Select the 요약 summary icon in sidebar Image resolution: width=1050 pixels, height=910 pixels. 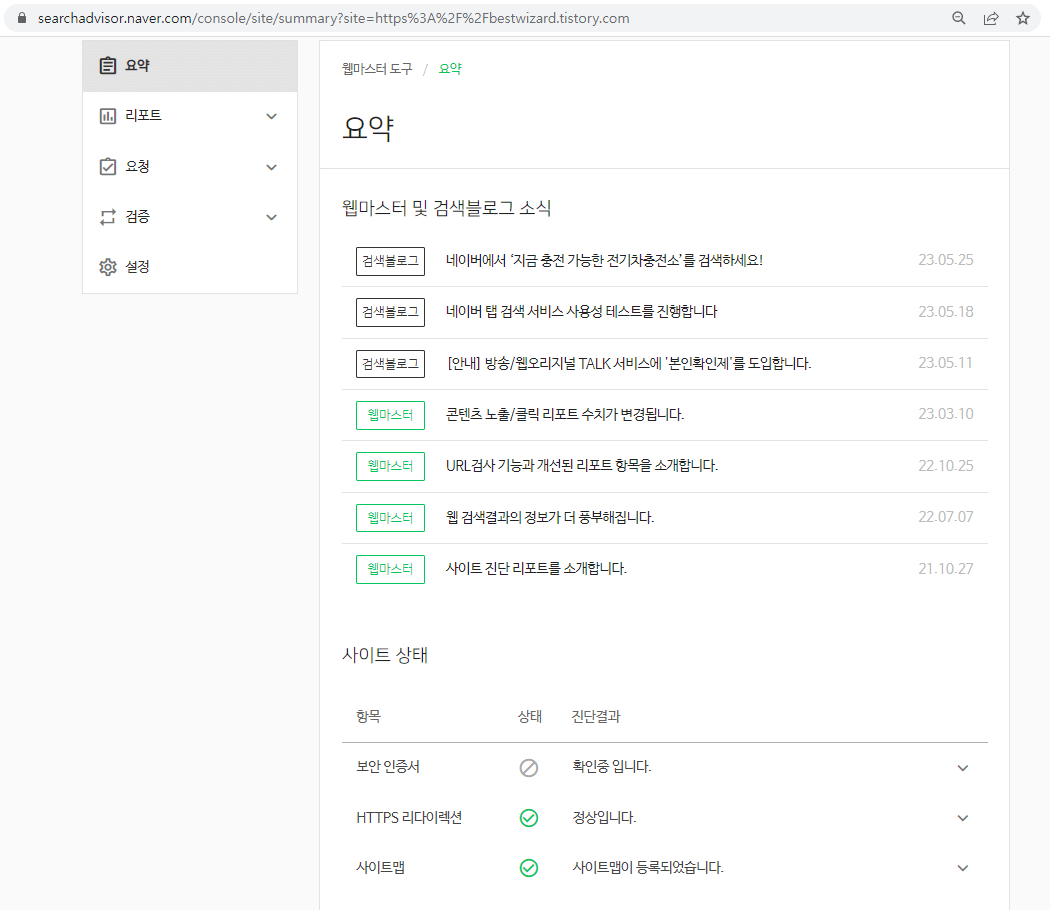point(108,64)
